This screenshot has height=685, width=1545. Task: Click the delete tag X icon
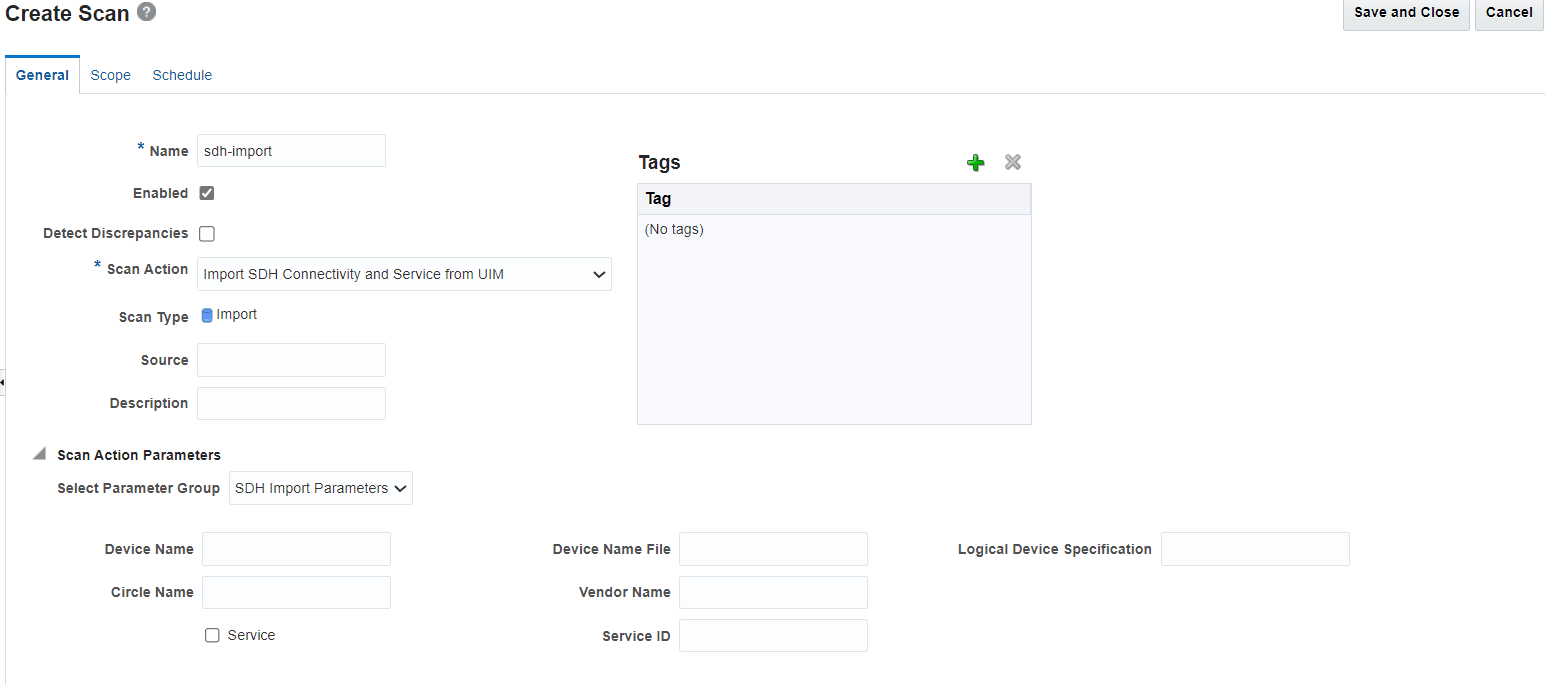point(1012,162)
